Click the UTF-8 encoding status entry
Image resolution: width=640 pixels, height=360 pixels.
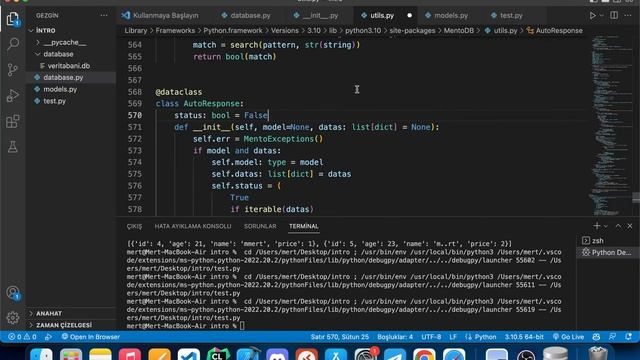pyautogui.click(x=431, y=337)
